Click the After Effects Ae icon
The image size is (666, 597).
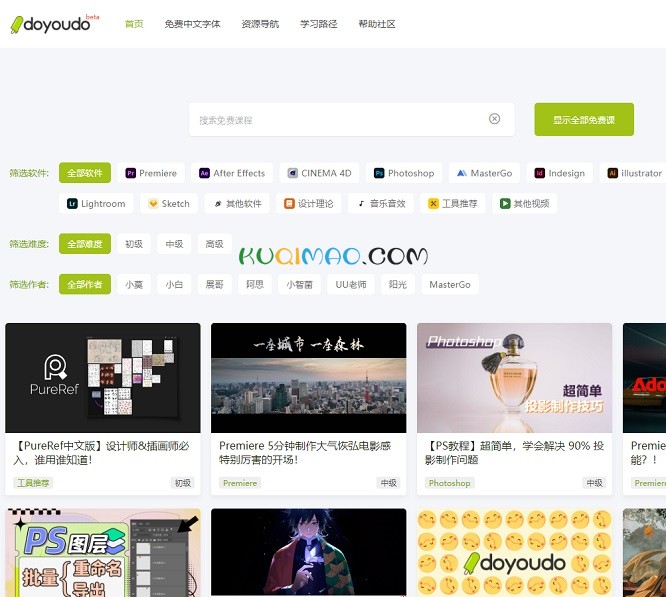pyautogui.click(x=204, y=173)
